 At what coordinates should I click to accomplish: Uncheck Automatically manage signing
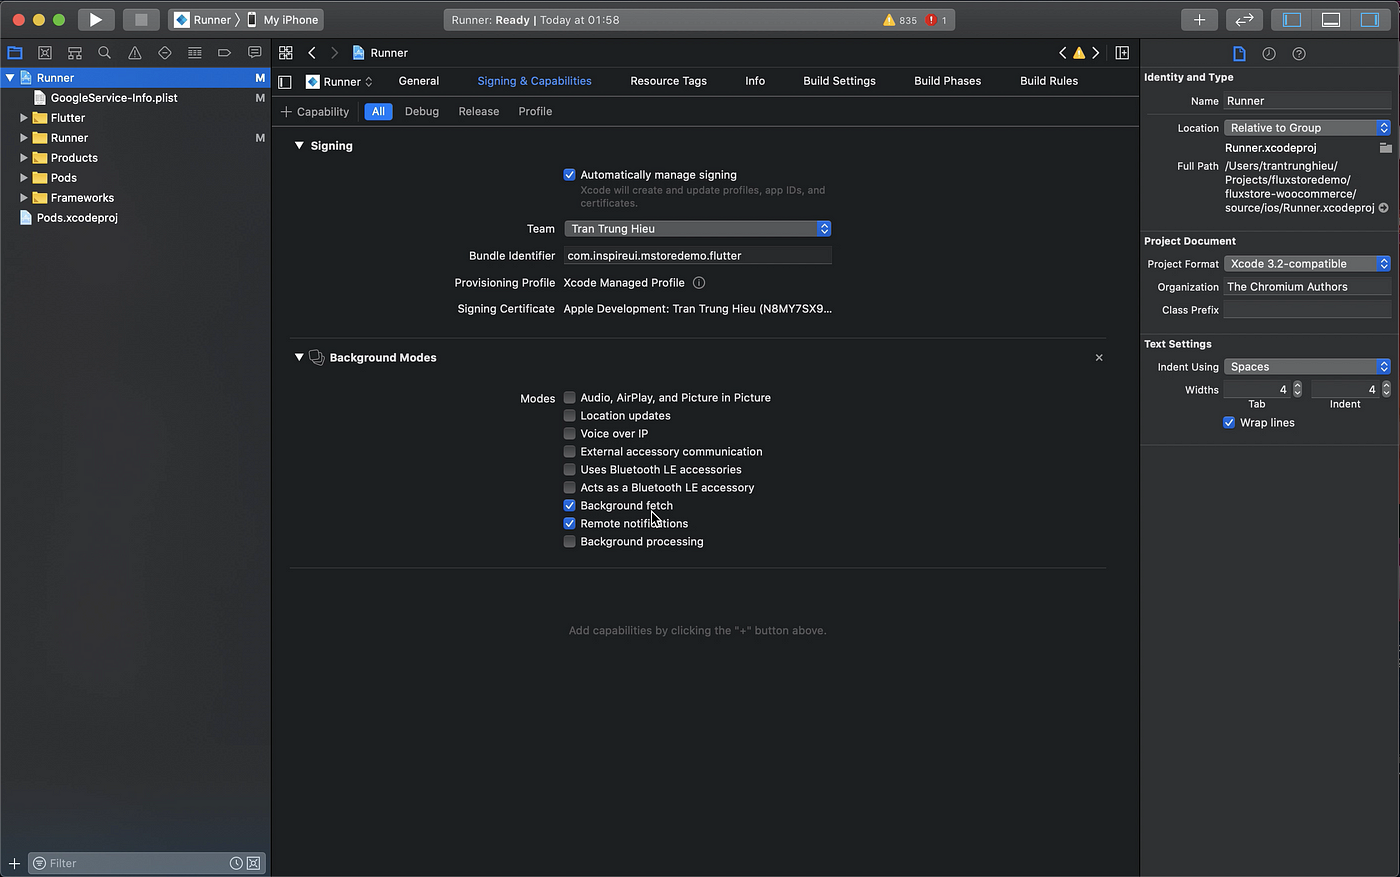tap(569, 175)
